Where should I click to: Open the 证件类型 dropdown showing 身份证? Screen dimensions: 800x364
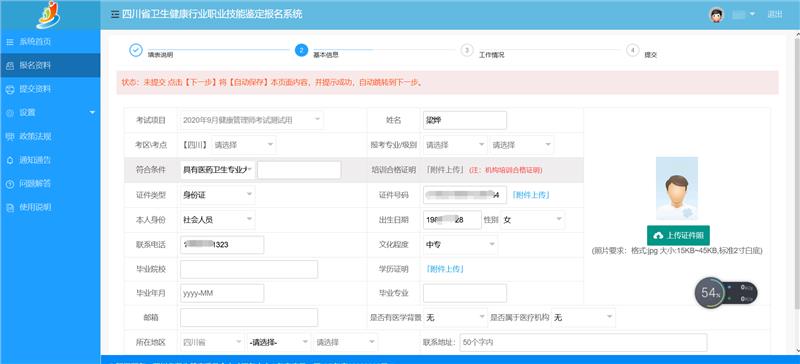coord(217,195)
